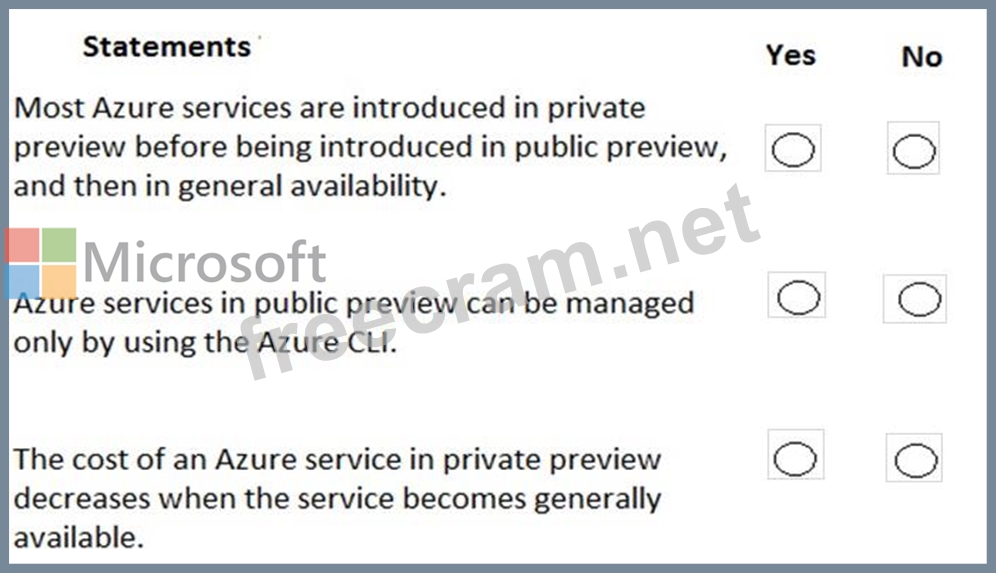Click the Yes column header

click(791, 55)
